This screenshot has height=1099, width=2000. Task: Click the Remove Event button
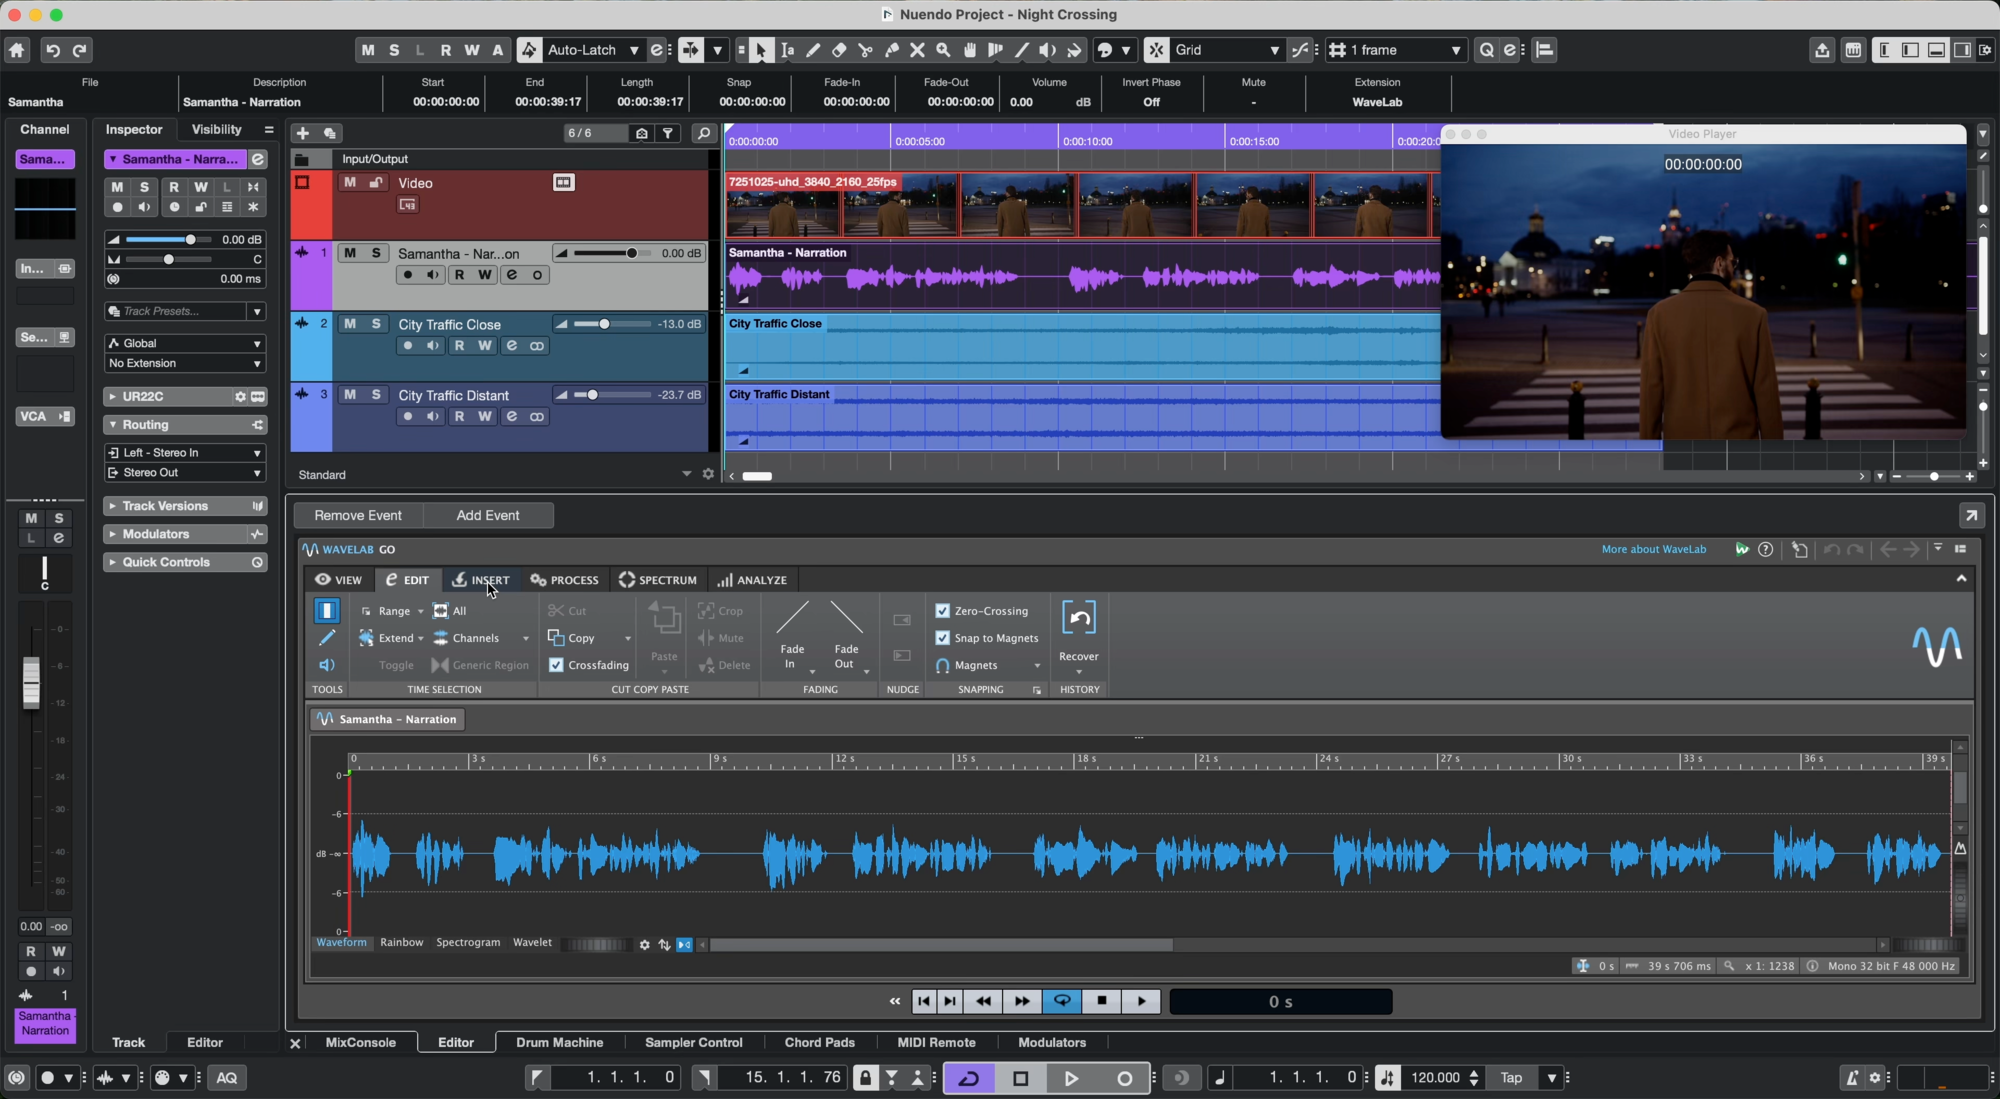coord(358,515)
